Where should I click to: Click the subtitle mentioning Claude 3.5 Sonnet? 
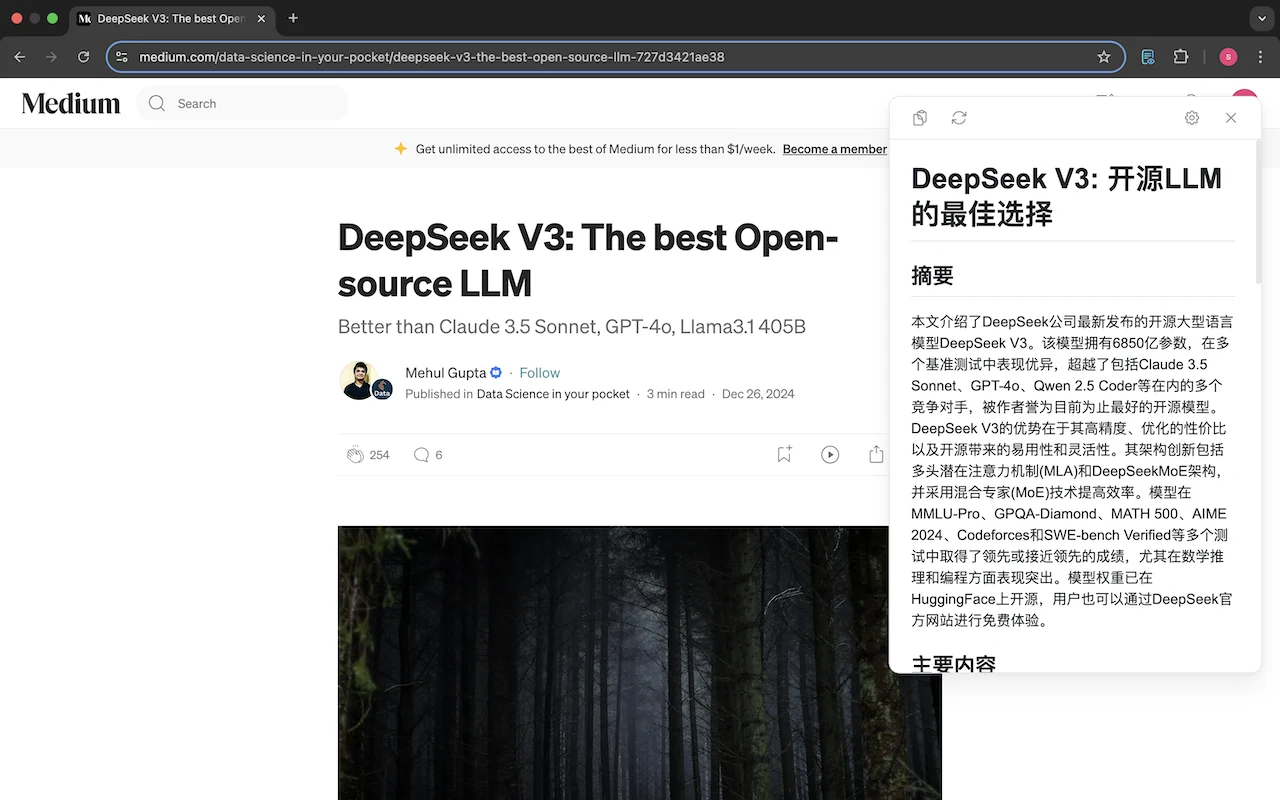click(572, 327)
